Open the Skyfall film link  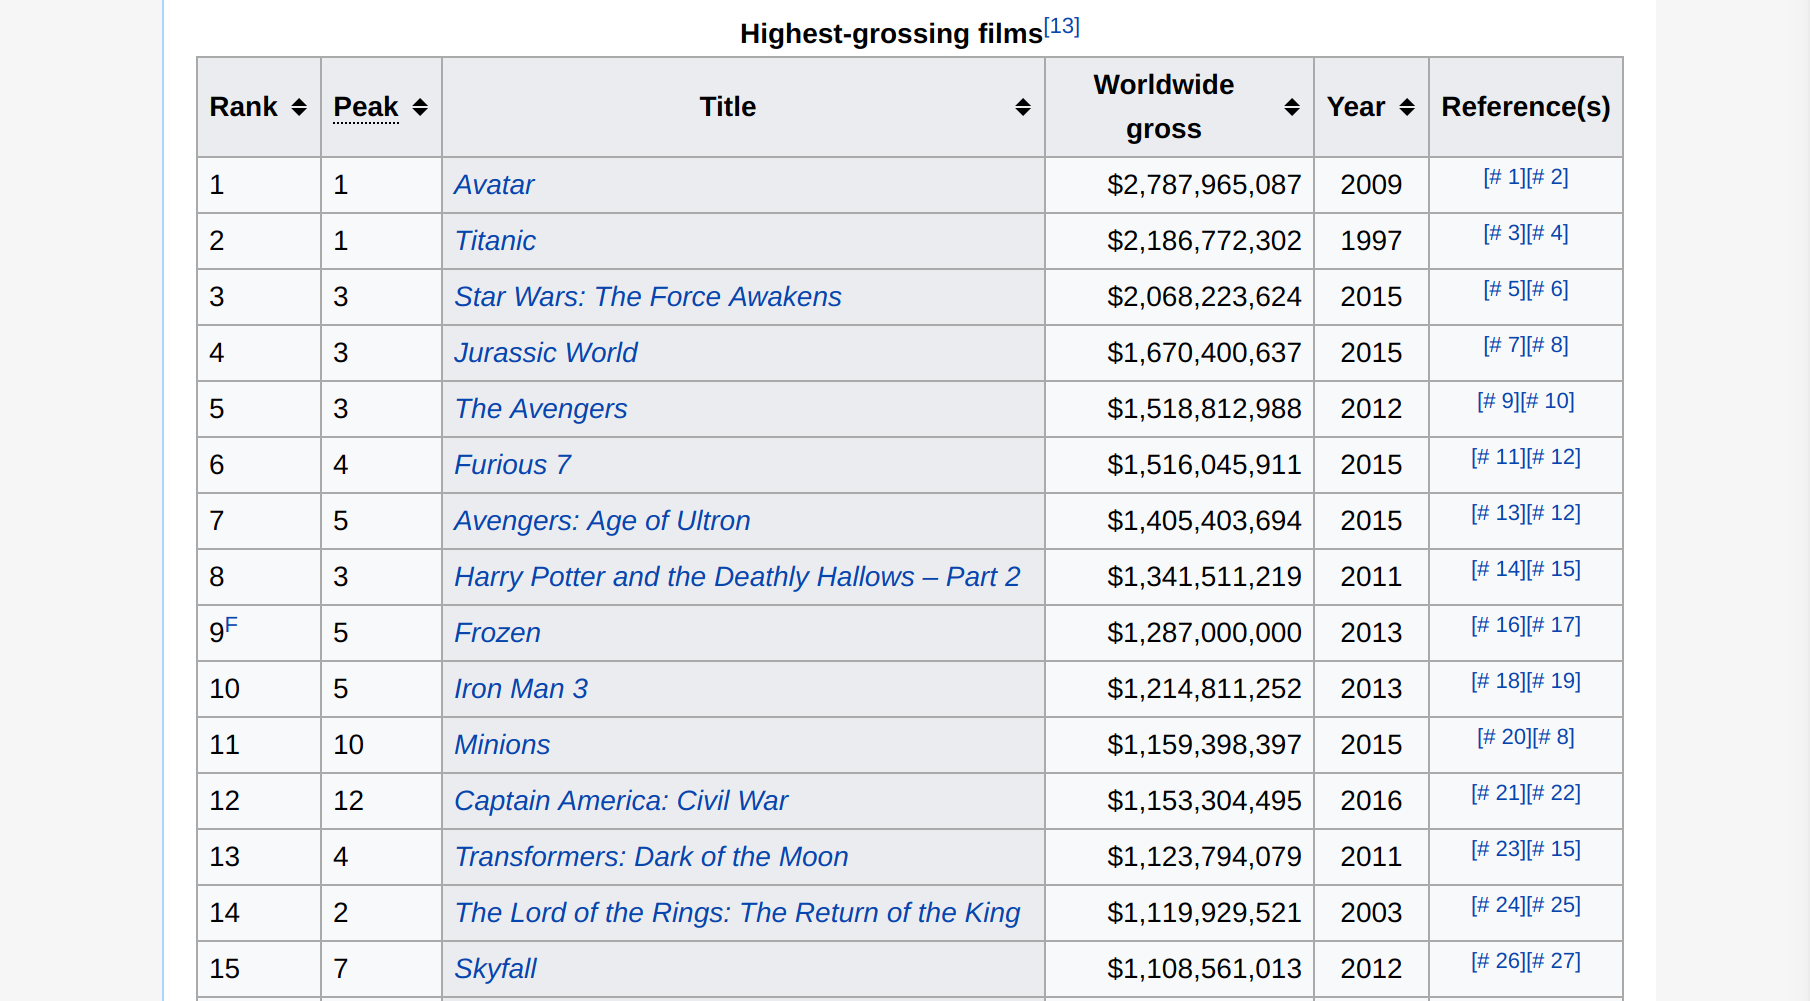point(495,969)
